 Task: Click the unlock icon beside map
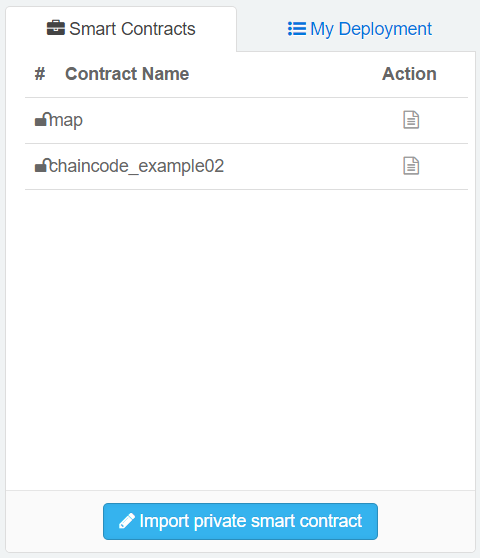pyautogui.click(x=41, y=119)
